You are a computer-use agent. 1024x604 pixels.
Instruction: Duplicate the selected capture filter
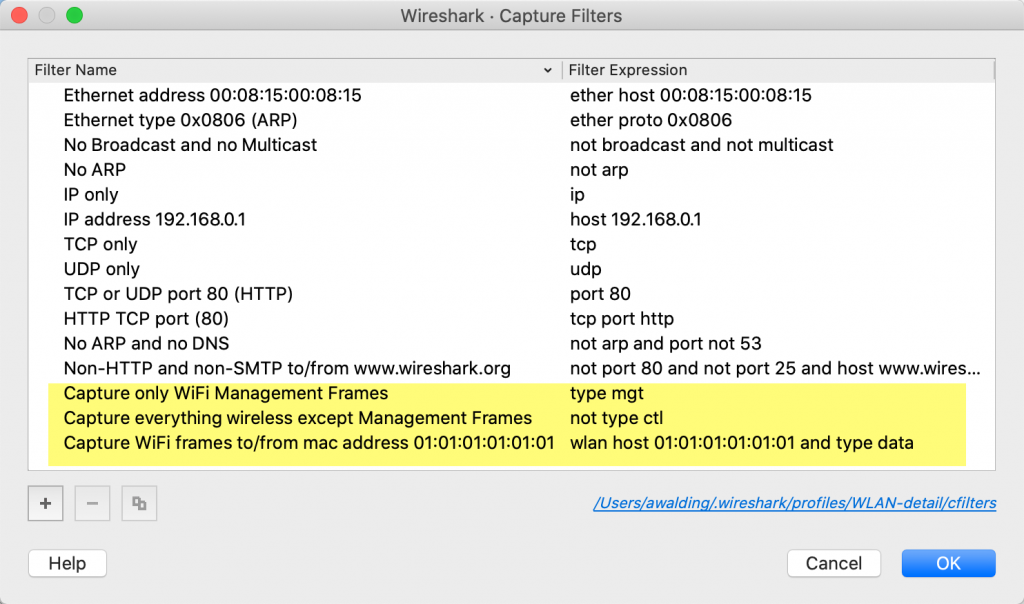(139, 503)
